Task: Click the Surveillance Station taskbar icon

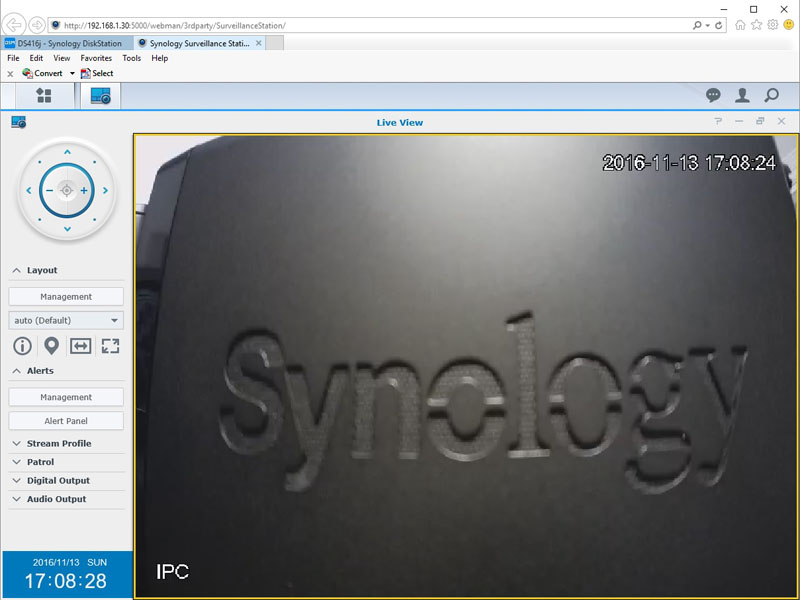Action: [100, 95]
